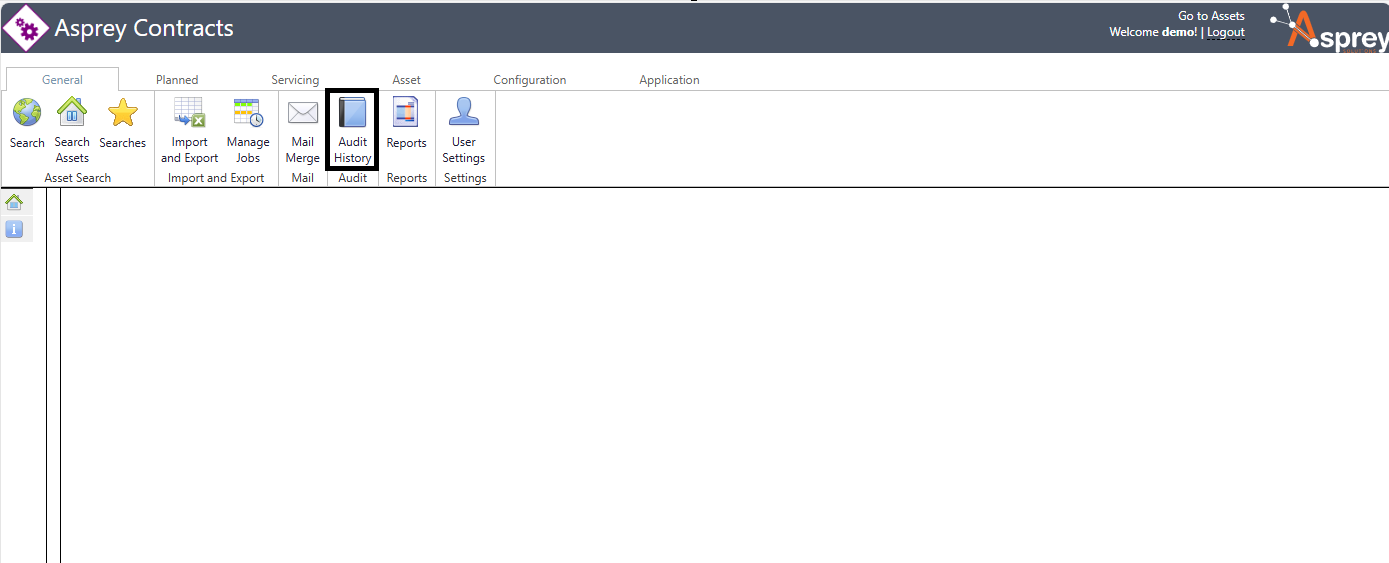1389x563 pixels.
Task: Click the Go to Assets link
Action: (1211, 16)
